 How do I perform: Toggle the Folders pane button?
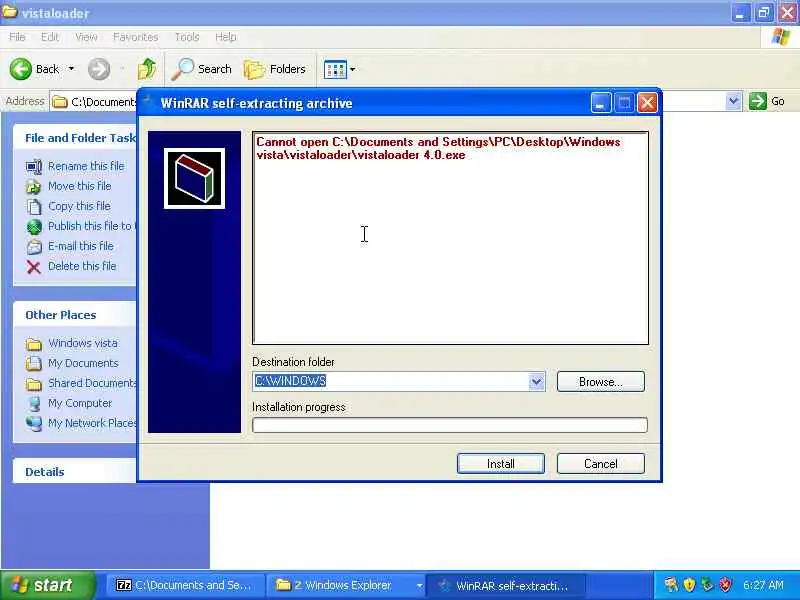click(274, 69)
